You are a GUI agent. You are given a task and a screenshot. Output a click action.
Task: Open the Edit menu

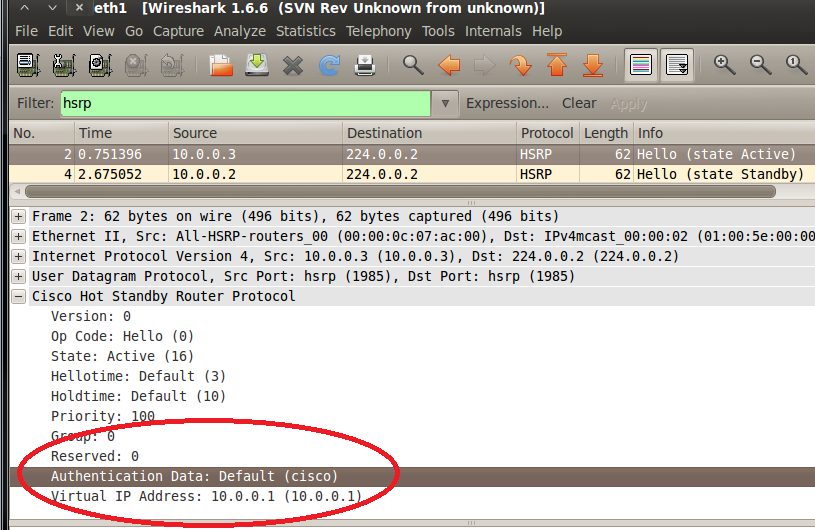pyautogui.click(x=60, y=31)
